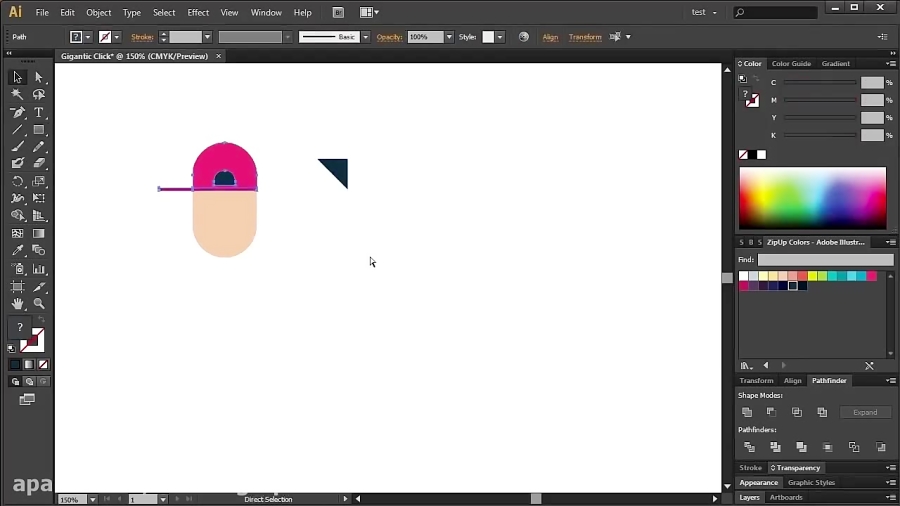The height and width of the screenshot is (506, 900).
Task: Click the Align link in control bar
Action: click(x=550, y=37)
